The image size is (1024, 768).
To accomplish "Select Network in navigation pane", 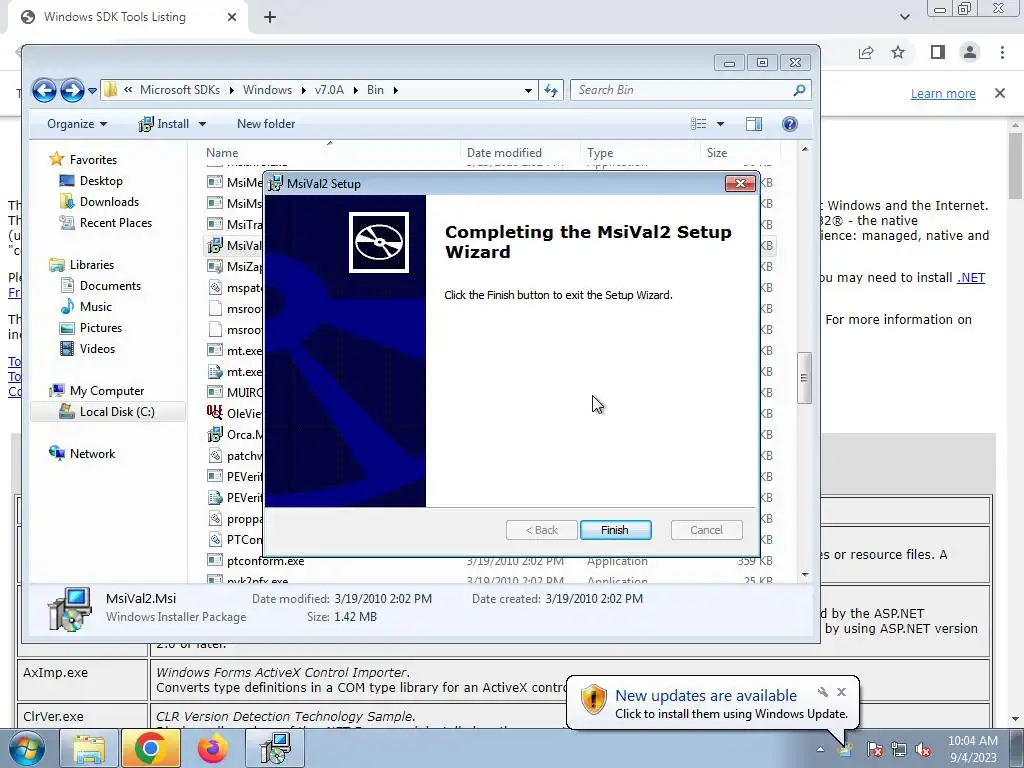I will tap(92, 453).
